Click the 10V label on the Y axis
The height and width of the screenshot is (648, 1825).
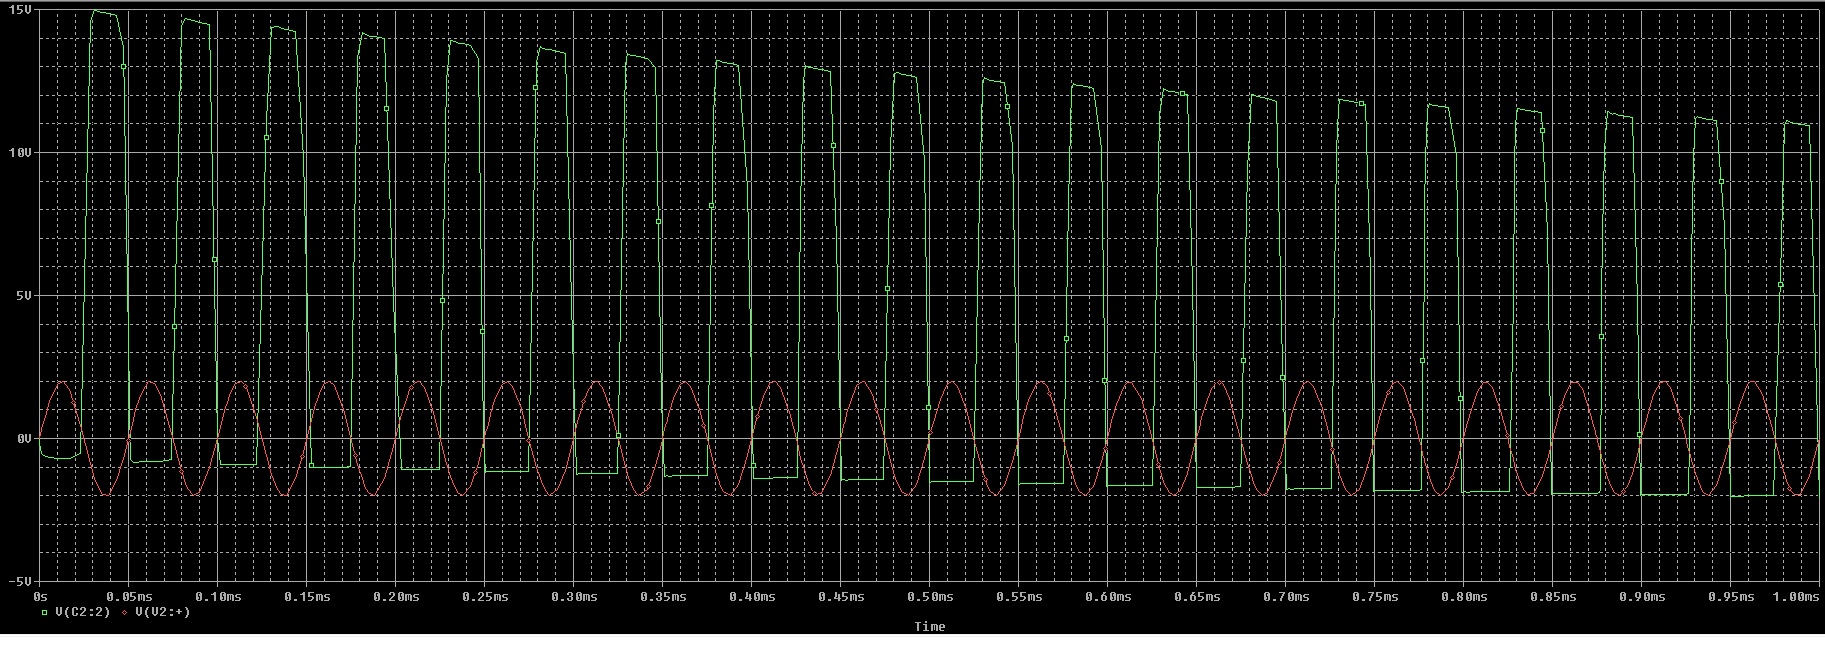coord(19,153)
